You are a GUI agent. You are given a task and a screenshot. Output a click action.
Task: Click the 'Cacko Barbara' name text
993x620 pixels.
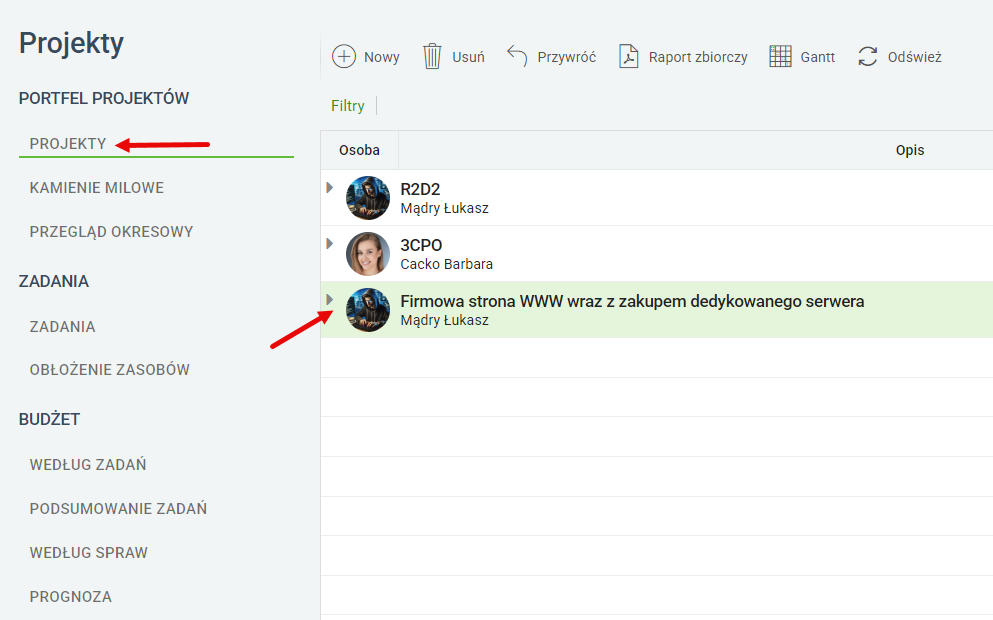tap(446, 264)
